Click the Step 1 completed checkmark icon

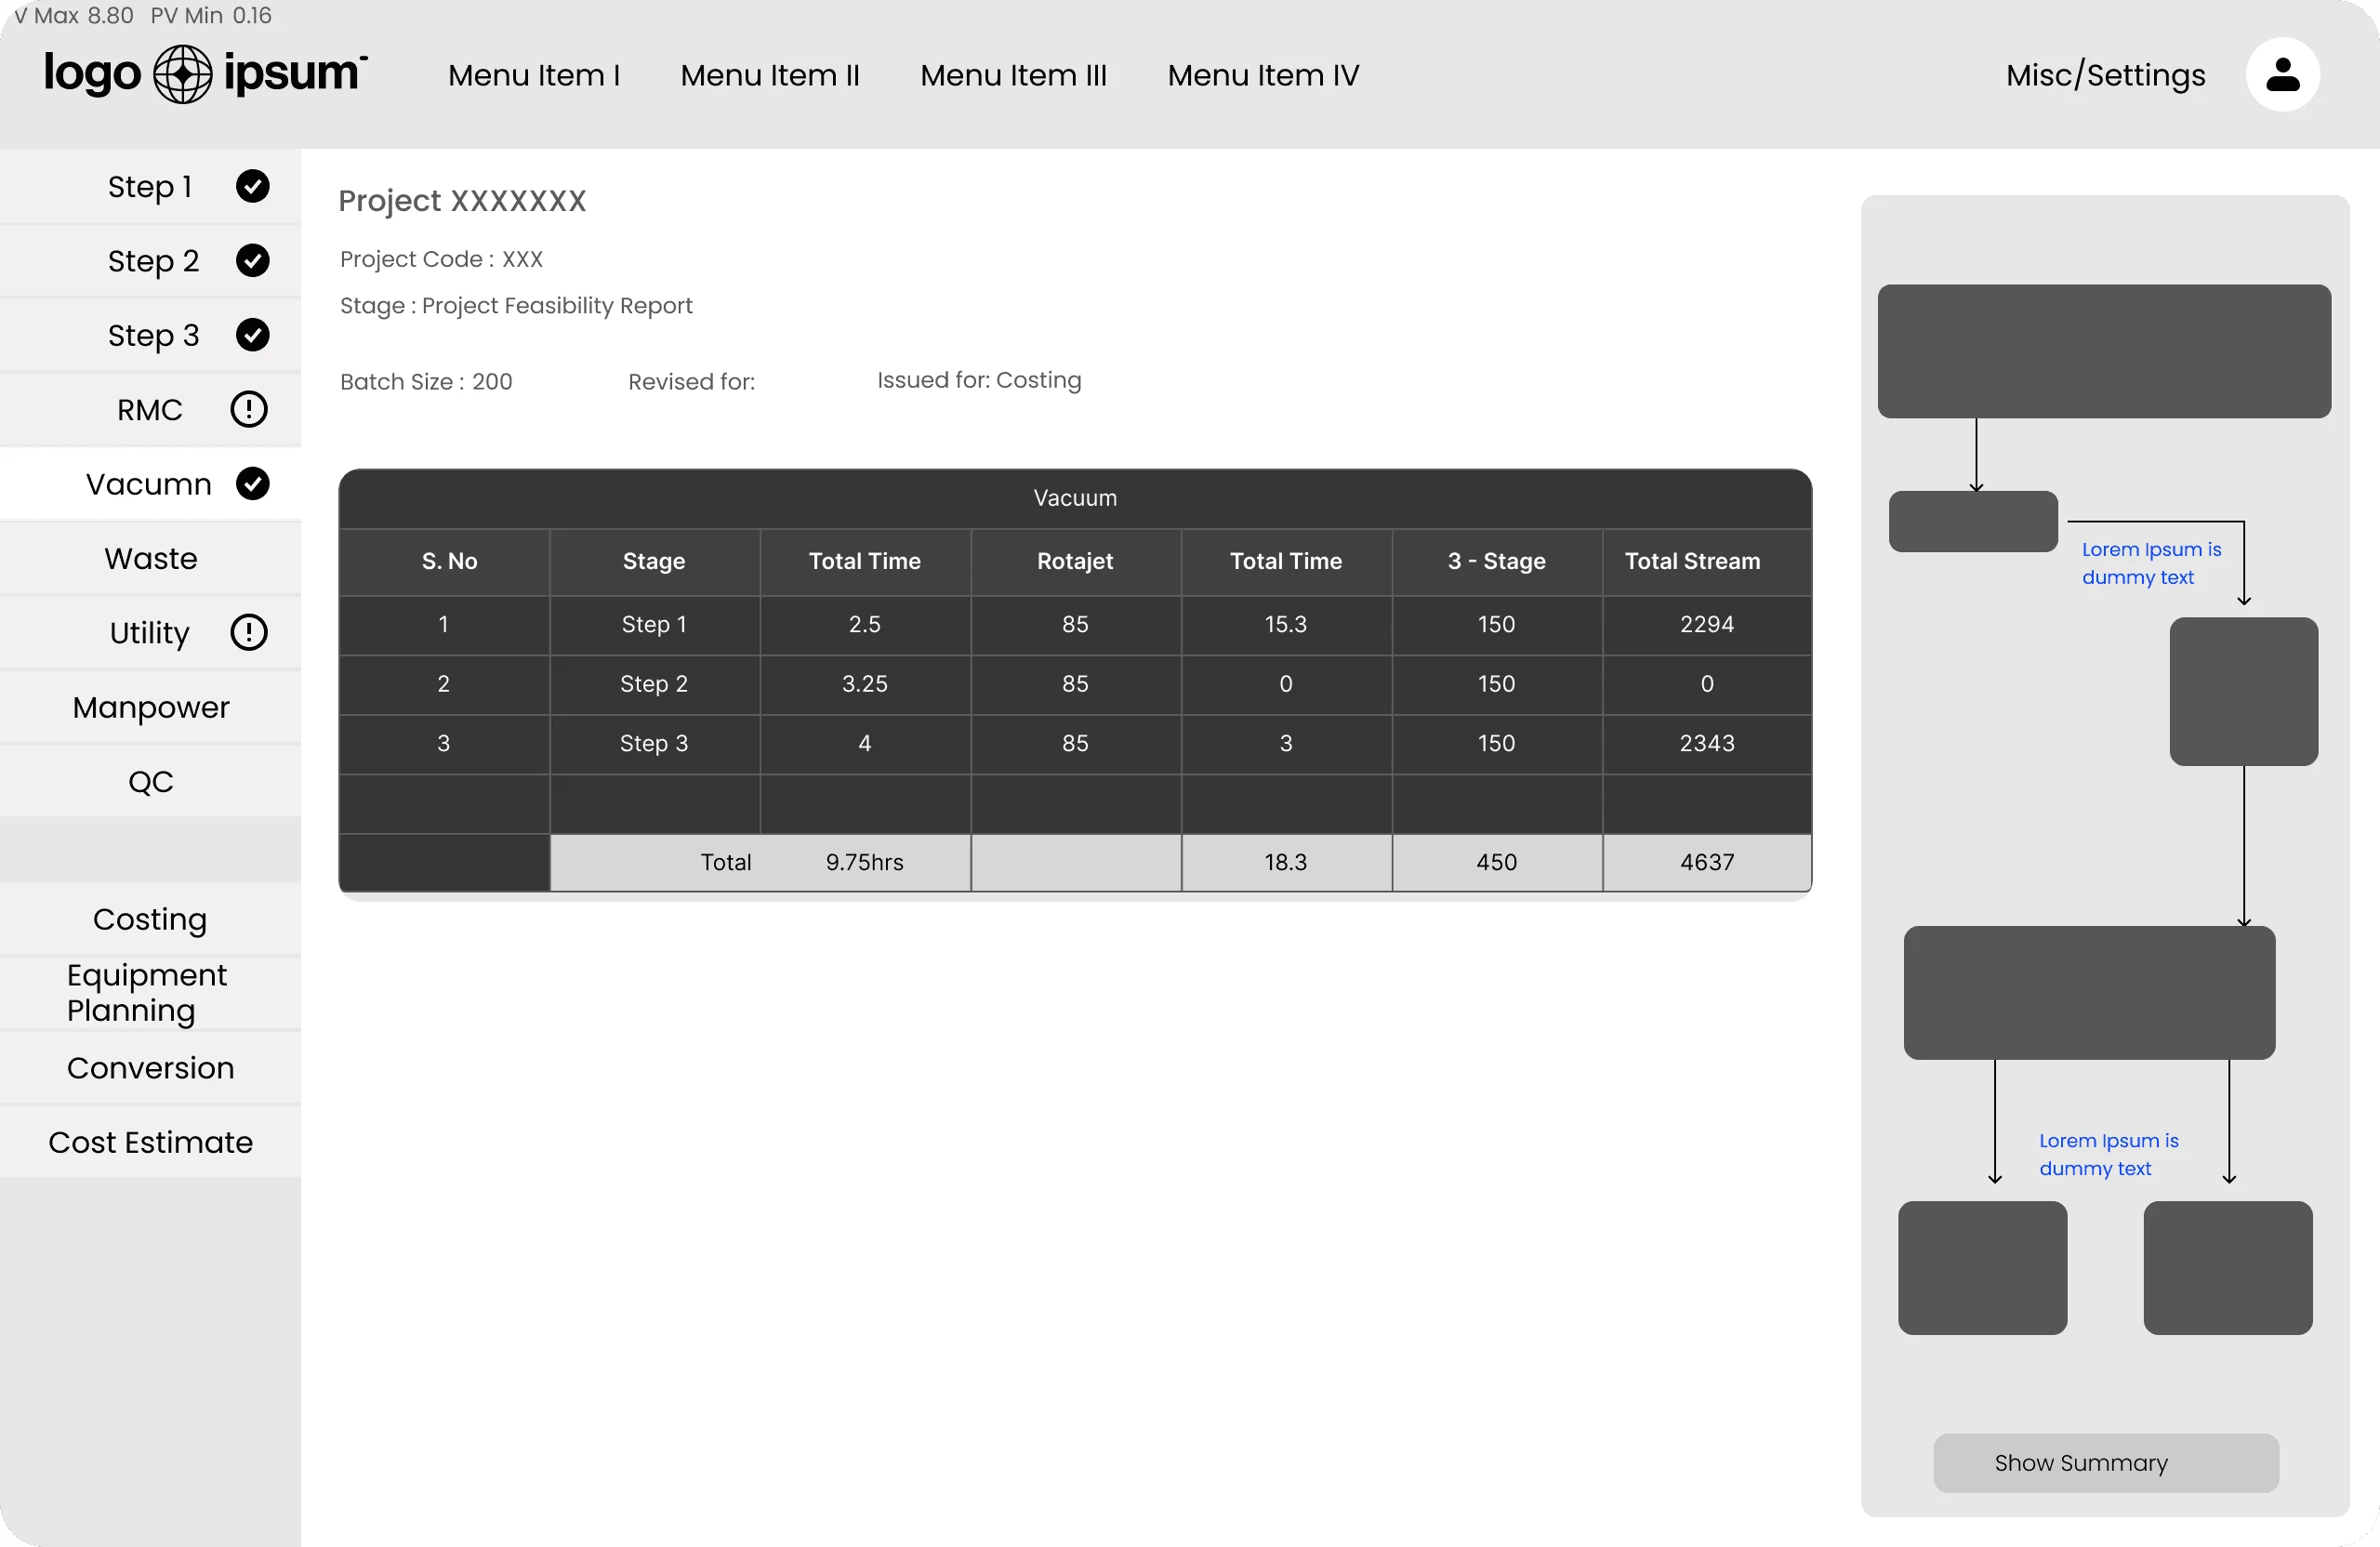tap(253, 186)
